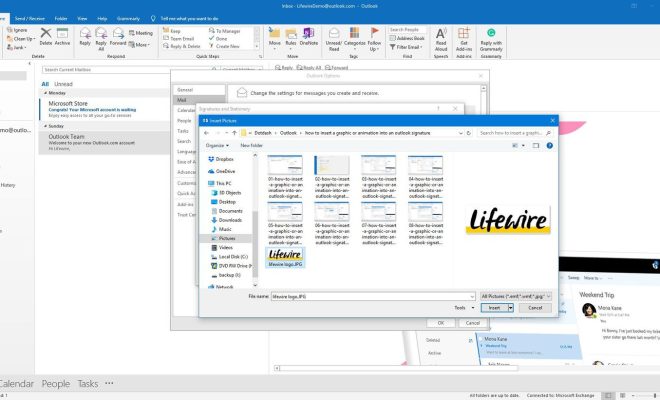Open the Microsoft Store email in the message list
The height and width of the screenshot is (400, 660).
tap(104, 109)
